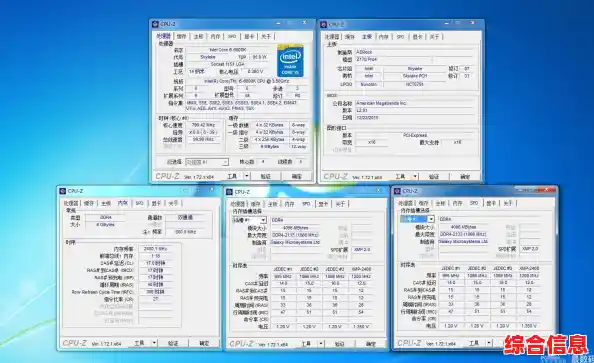Switch to the SPD tab in the memory window
The image size is (594, 363).
pyautogui.click(x=139, y=203)
